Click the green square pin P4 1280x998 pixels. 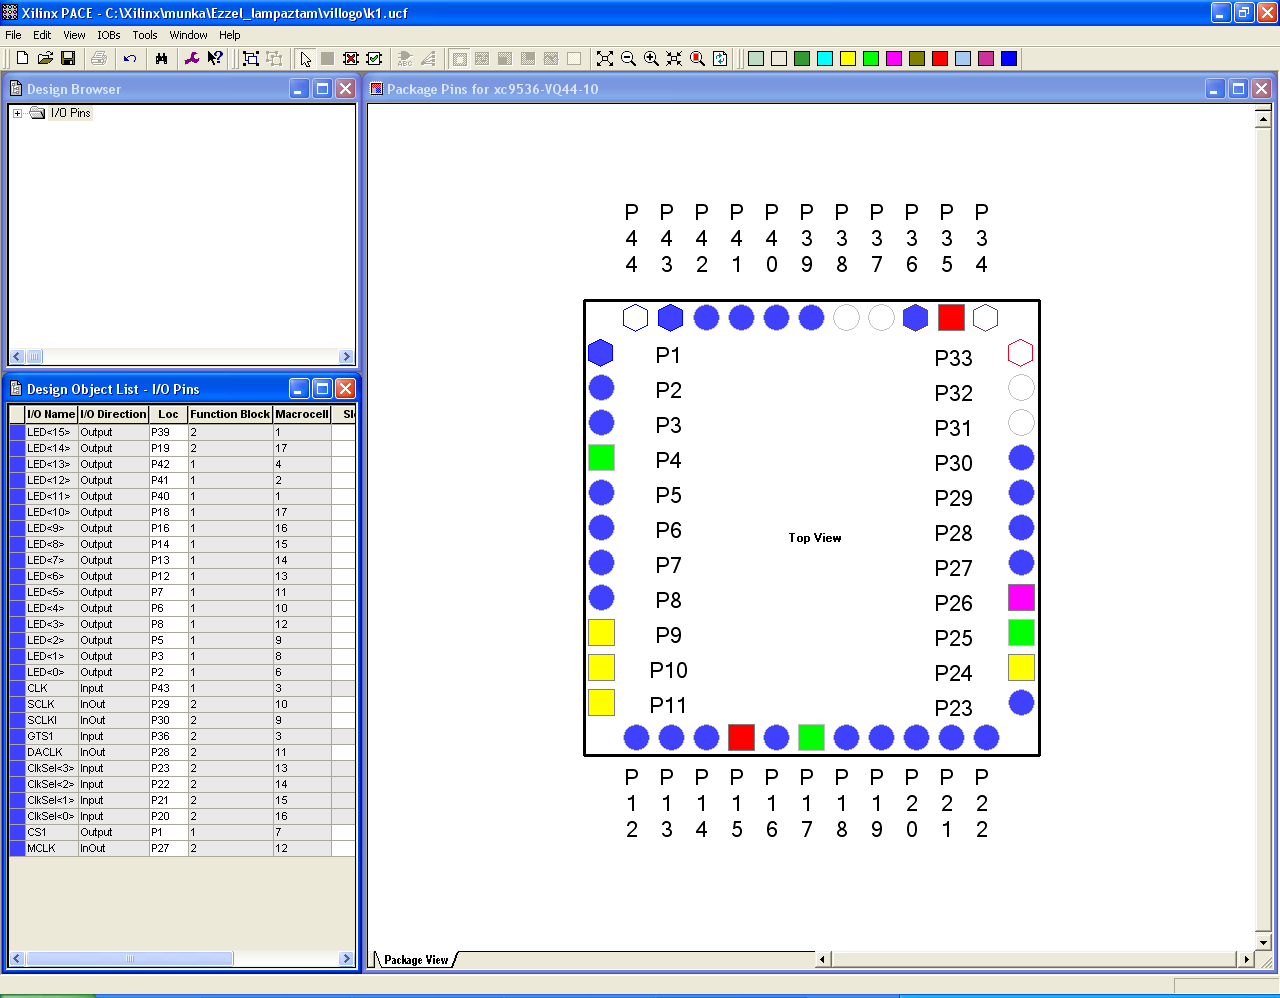(601, 458)
